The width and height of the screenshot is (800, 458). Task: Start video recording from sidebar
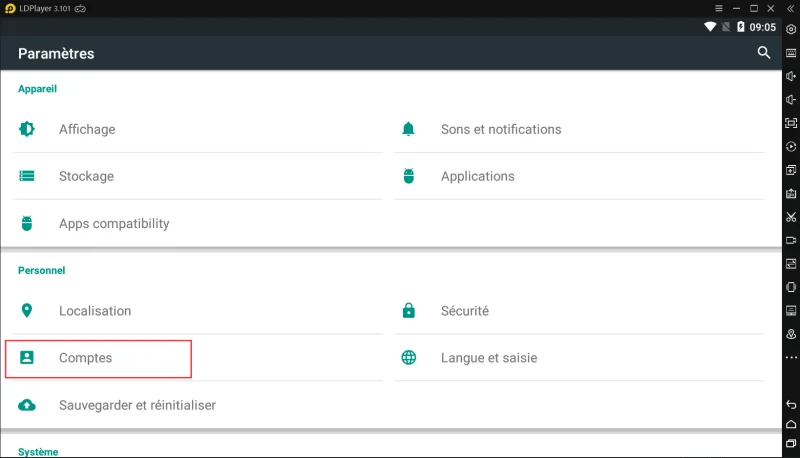point(791,240)
